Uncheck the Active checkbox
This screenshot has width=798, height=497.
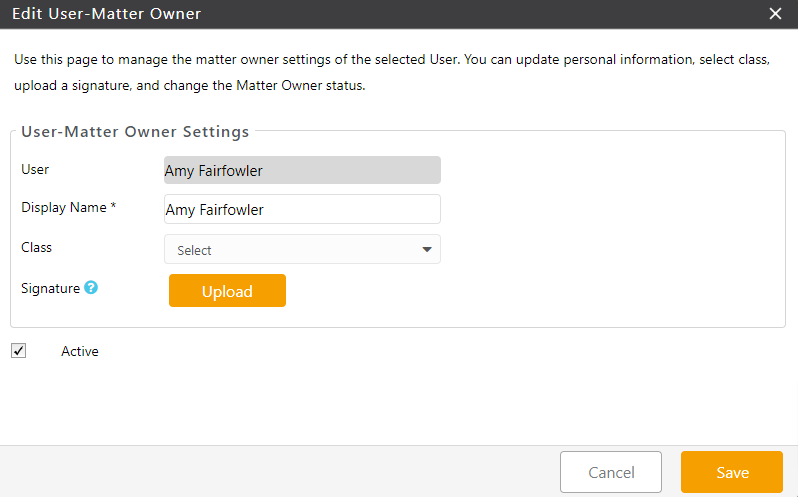tap(19, 351)
